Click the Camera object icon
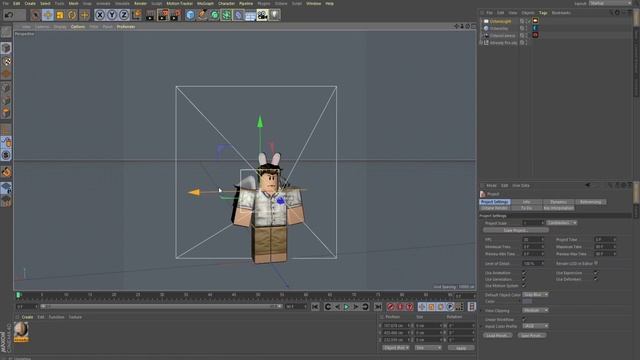 (262, 15)
